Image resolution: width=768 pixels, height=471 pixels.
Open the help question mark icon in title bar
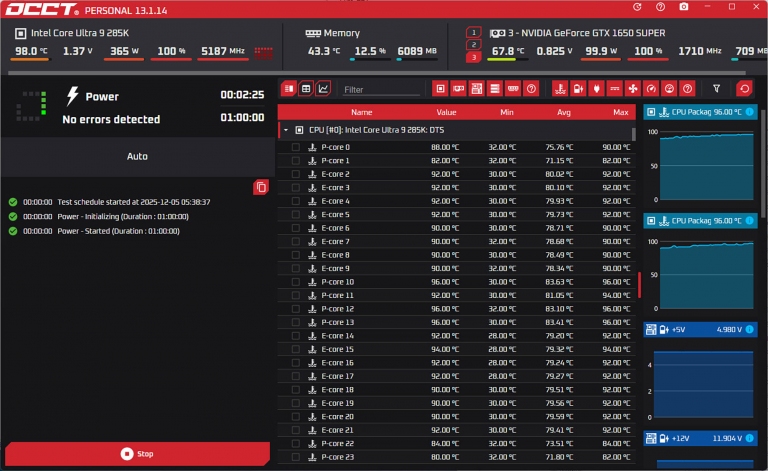[x=661, y=7]
